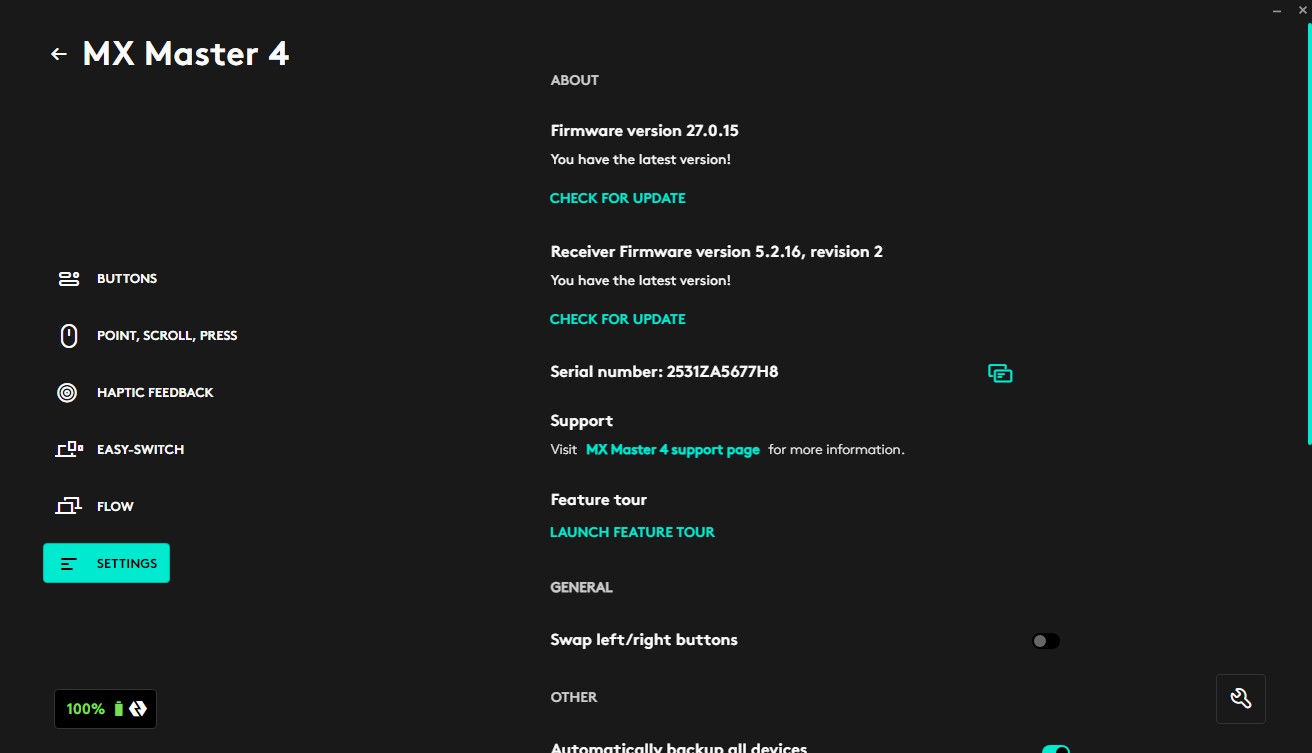This screenshot has width=1312, height=753.
Task: Click the Bolt receiver icon in battery badge
Action: coord(138,709)
